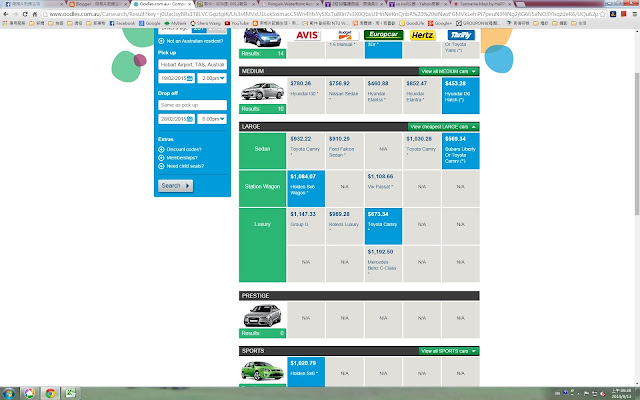640x400 pixels.
Task: Click the AVIS logo column header
Action: (x=306, y=36)
